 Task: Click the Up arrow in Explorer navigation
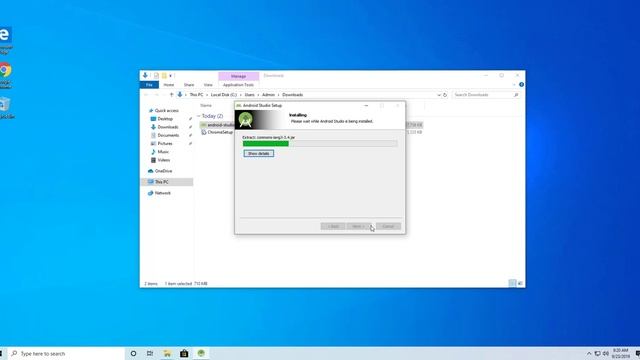tap(171, 95)
